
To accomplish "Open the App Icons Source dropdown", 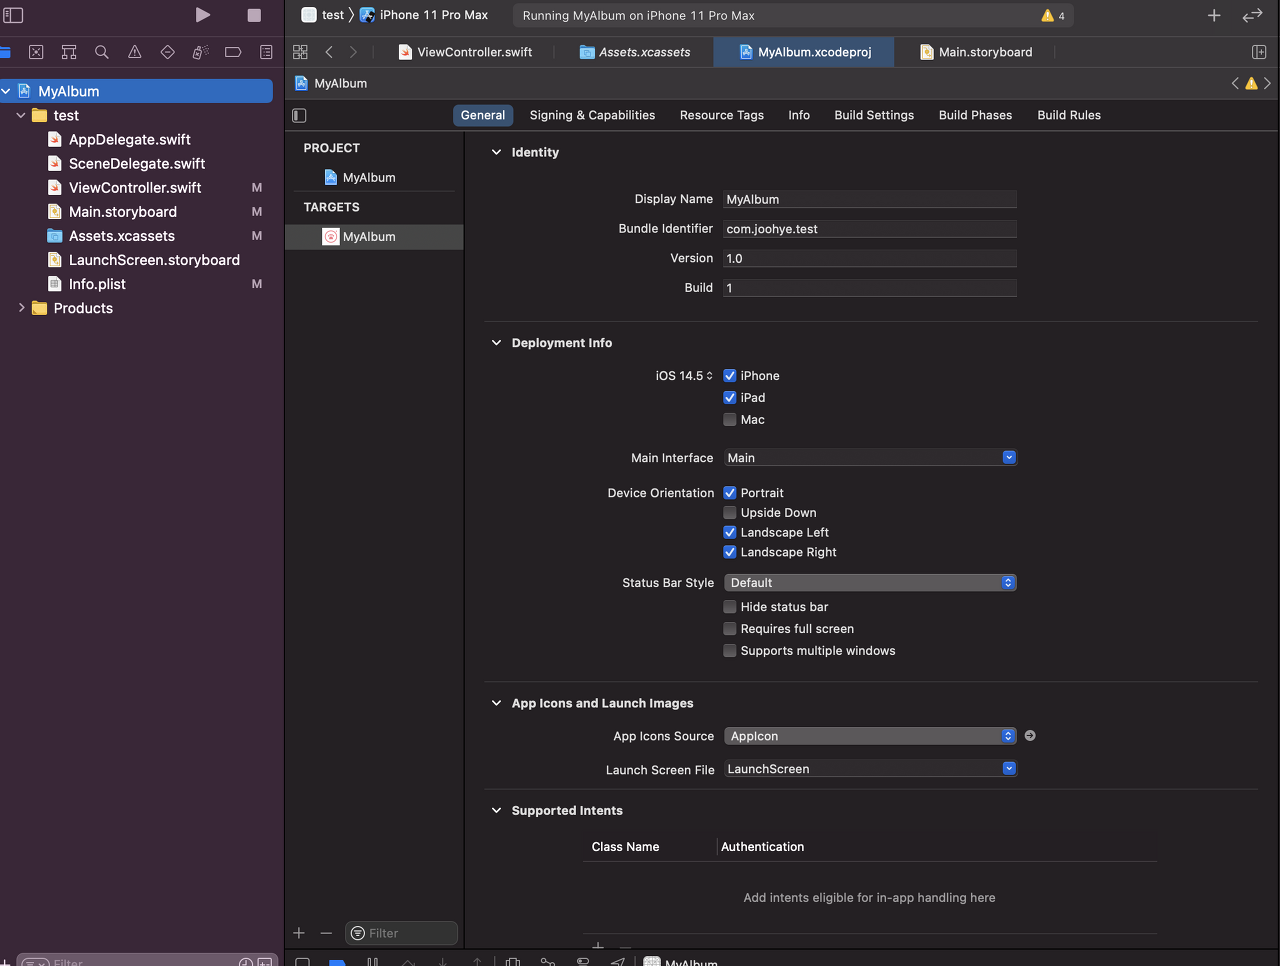I will coord(870,736).
